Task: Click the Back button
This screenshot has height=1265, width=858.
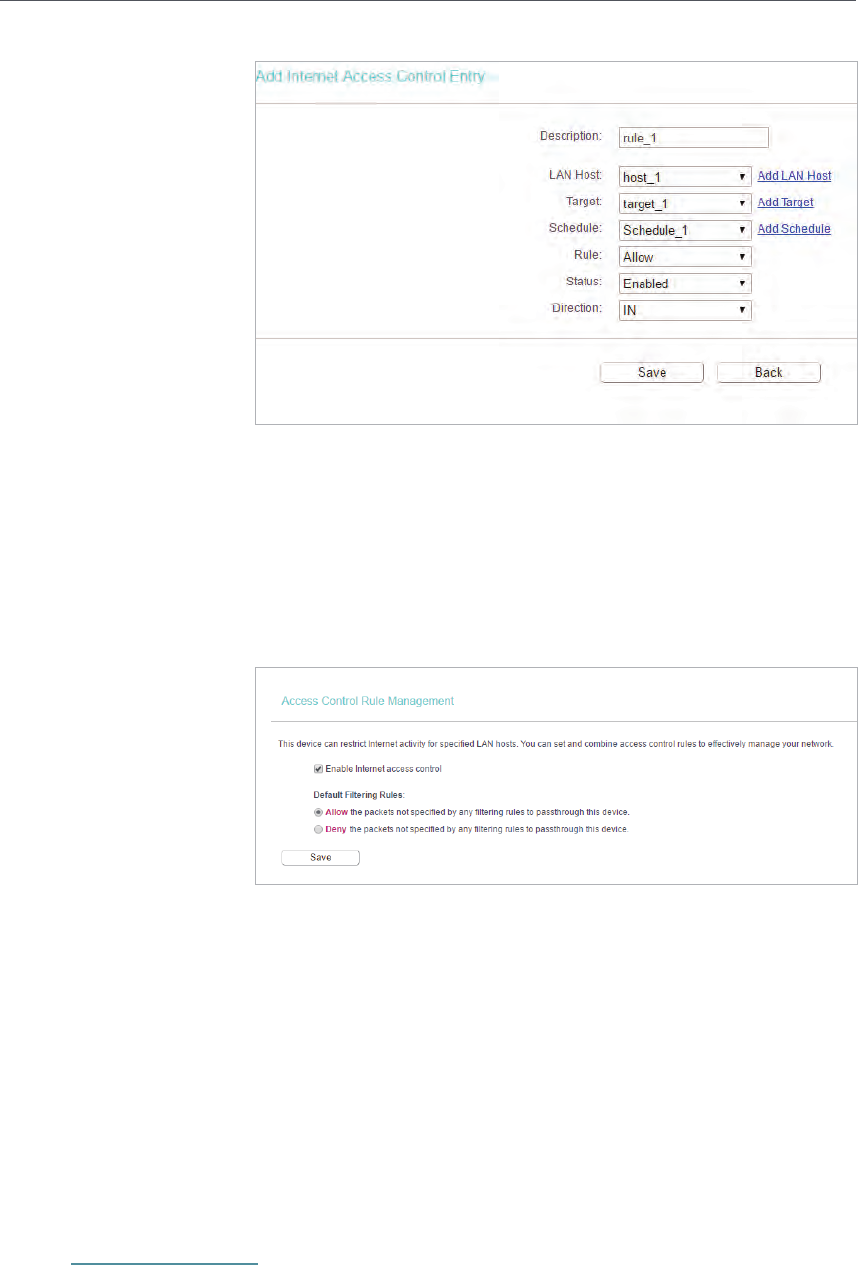Action: [769, 373]
